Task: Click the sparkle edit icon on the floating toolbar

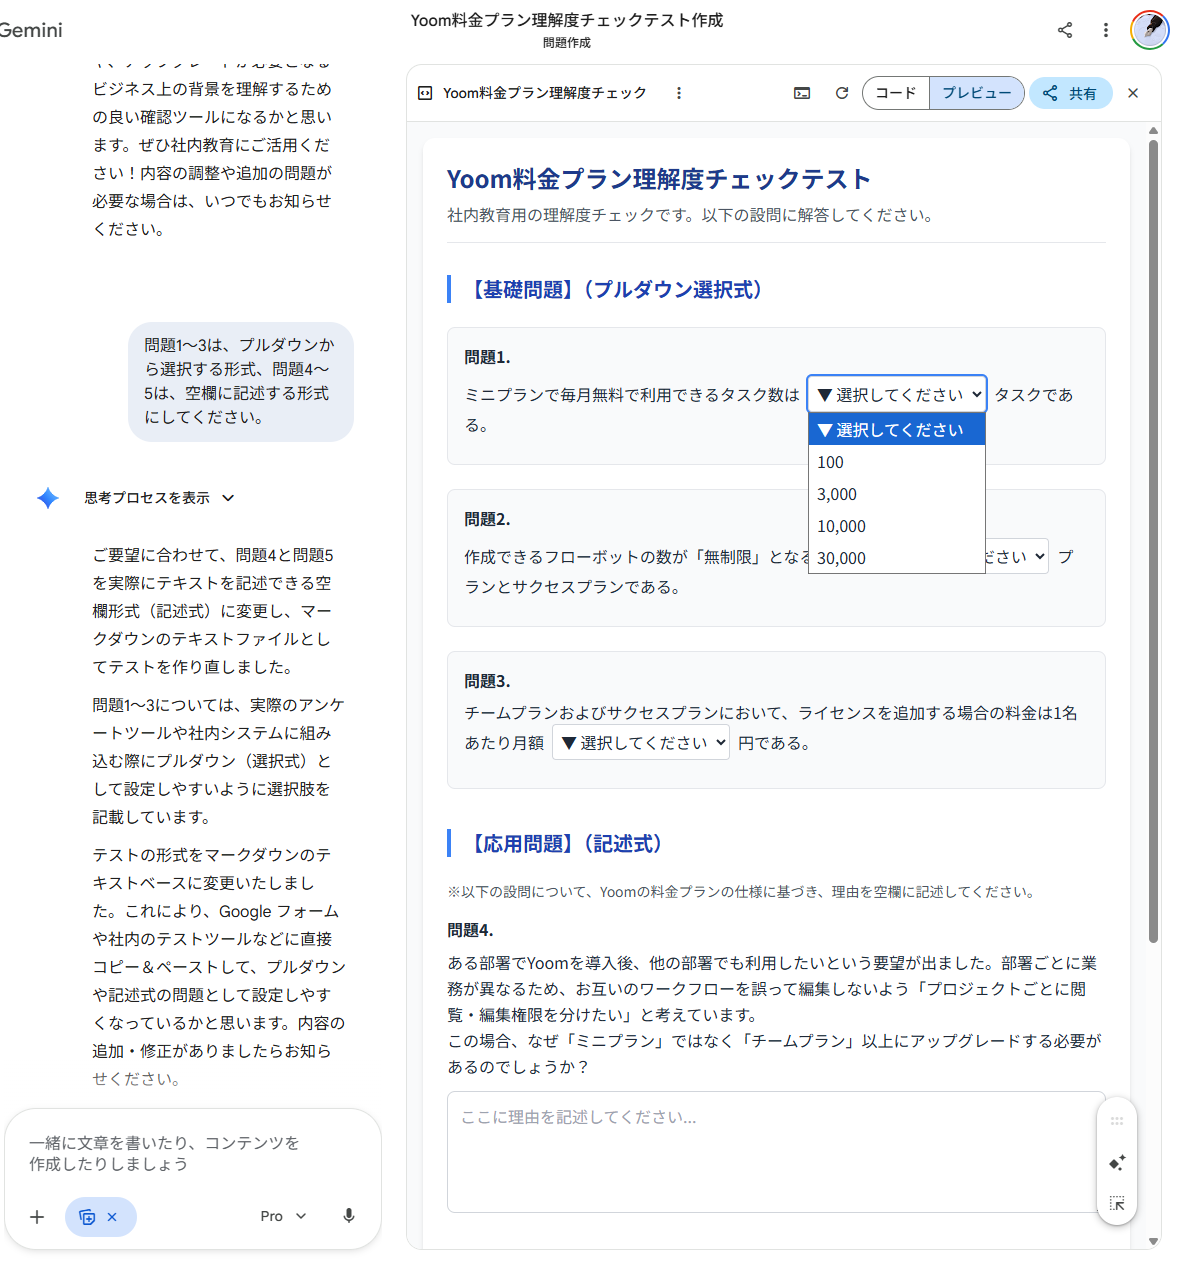Action: (1117, 1163)
